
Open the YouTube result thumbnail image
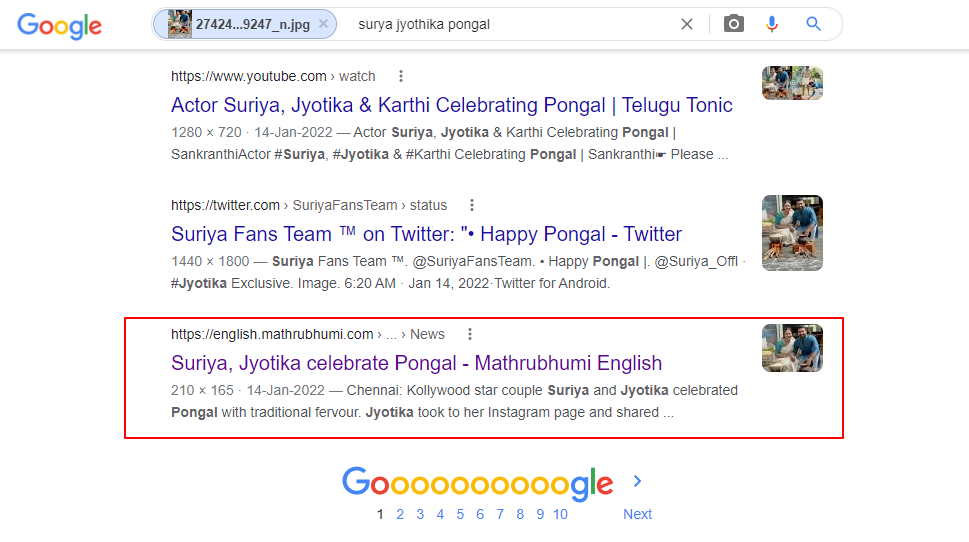(792, 83)
